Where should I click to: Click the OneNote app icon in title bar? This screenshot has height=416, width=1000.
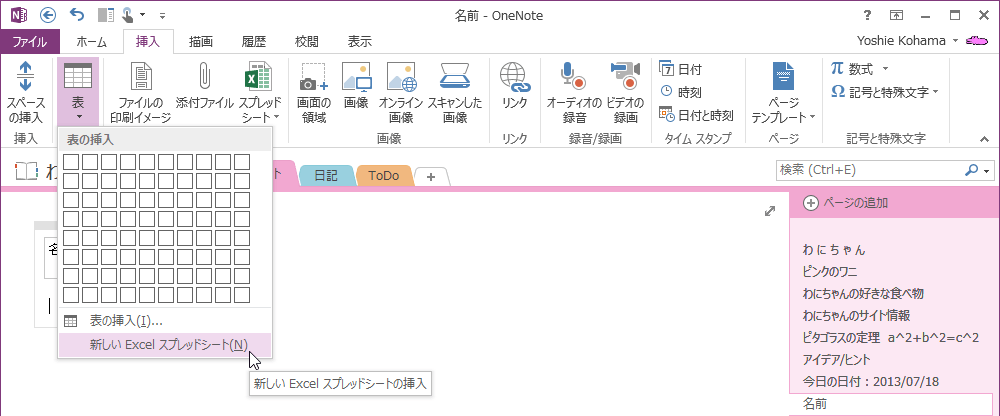click(x=18, y=15)
